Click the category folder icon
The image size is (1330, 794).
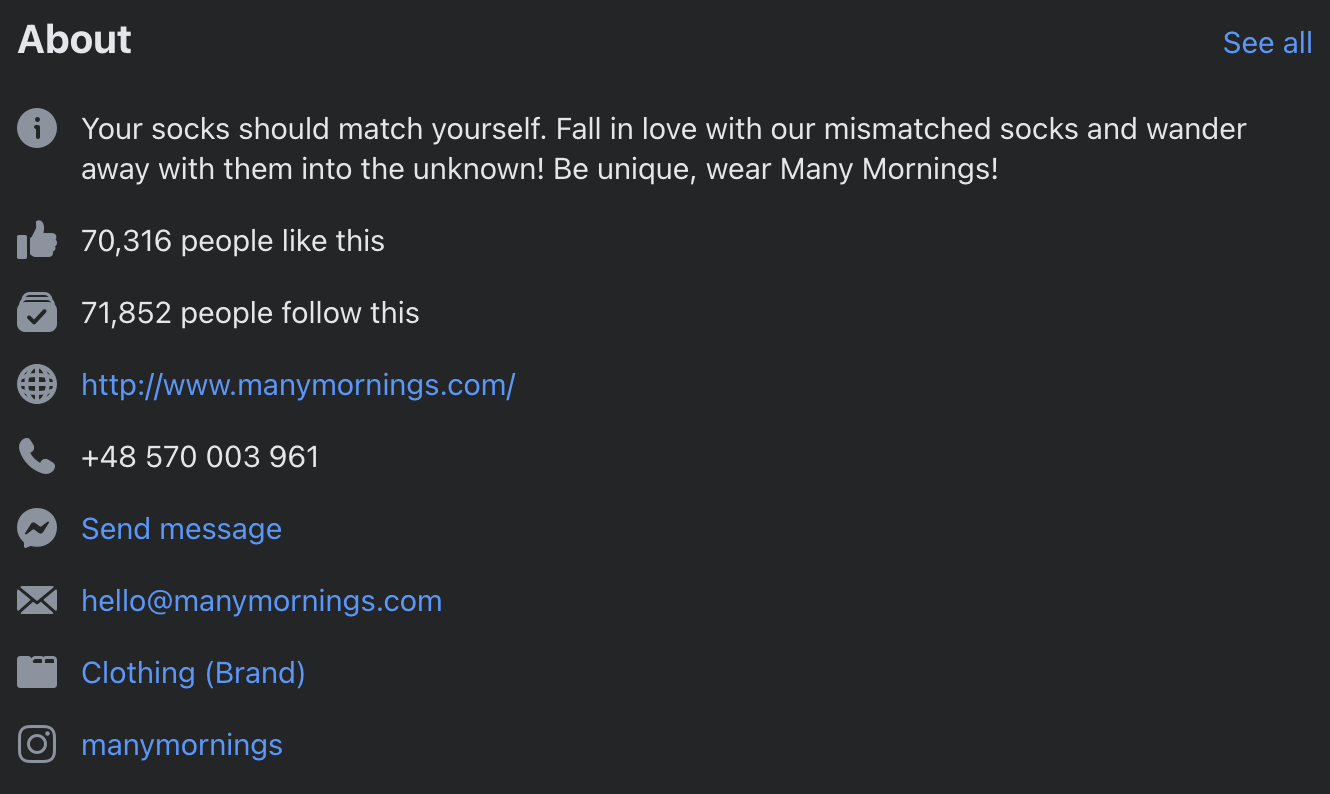pyautogui.click(x=37, y=673)
